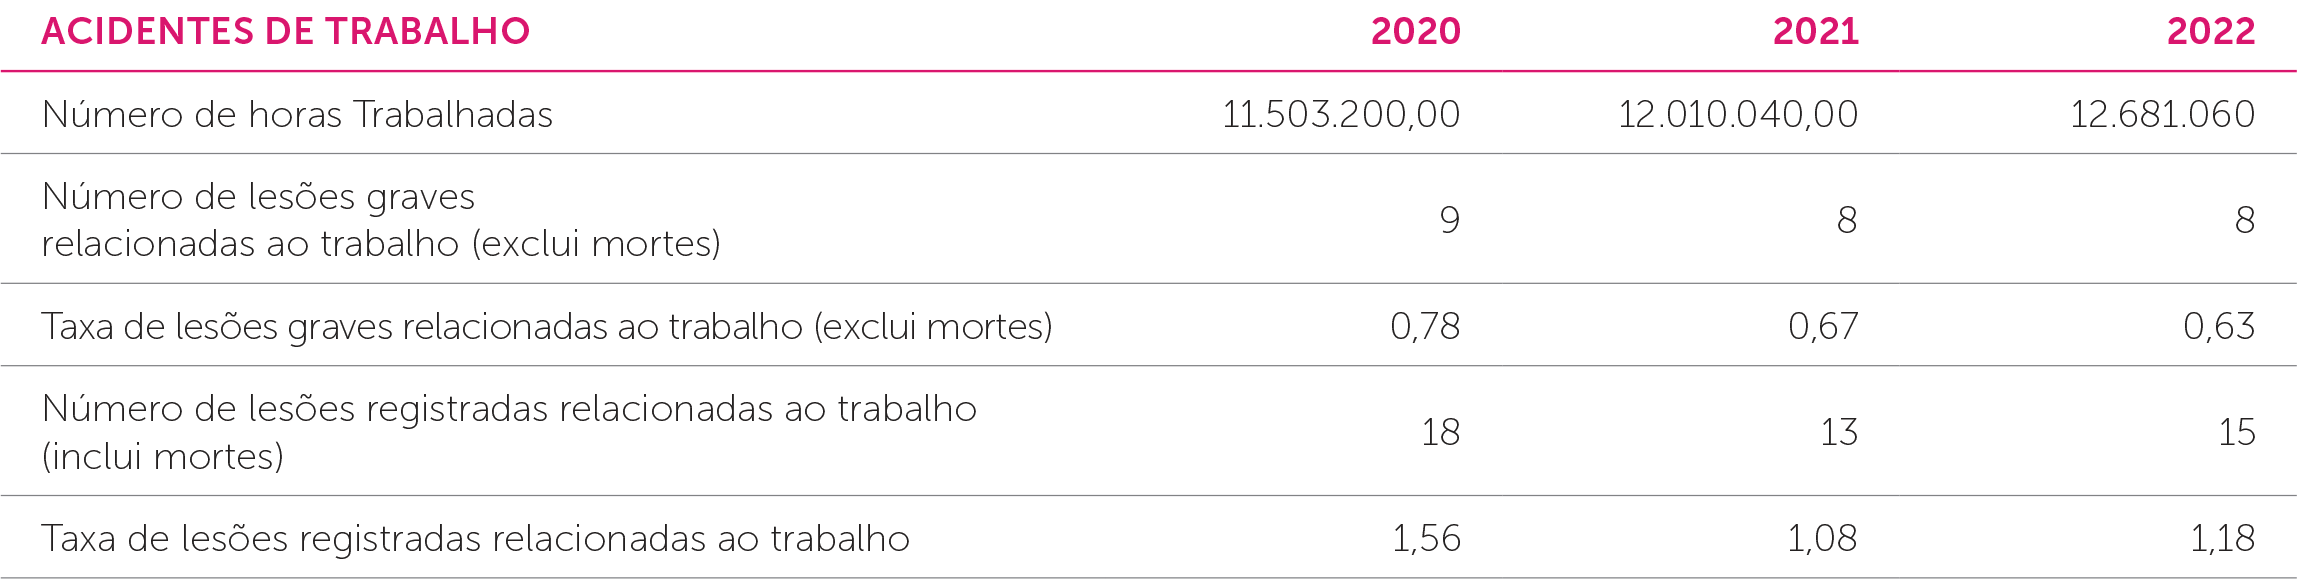Select the 2020 column header

click(x=1415, y=32)
